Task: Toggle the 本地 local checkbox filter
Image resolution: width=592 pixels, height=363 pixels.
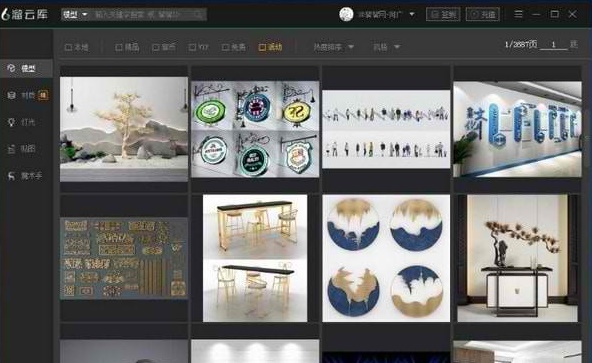Action: click(x=77, y=47)
